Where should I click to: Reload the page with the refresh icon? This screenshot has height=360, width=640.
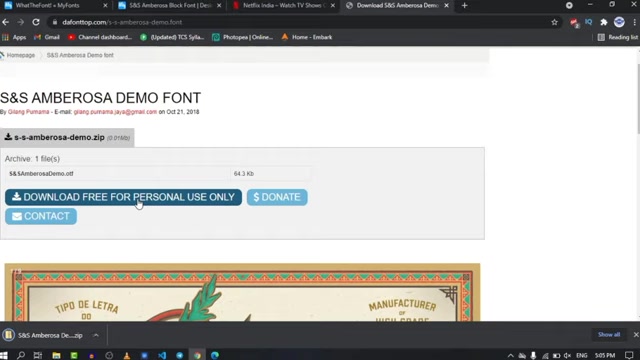[x=36, y=22]
